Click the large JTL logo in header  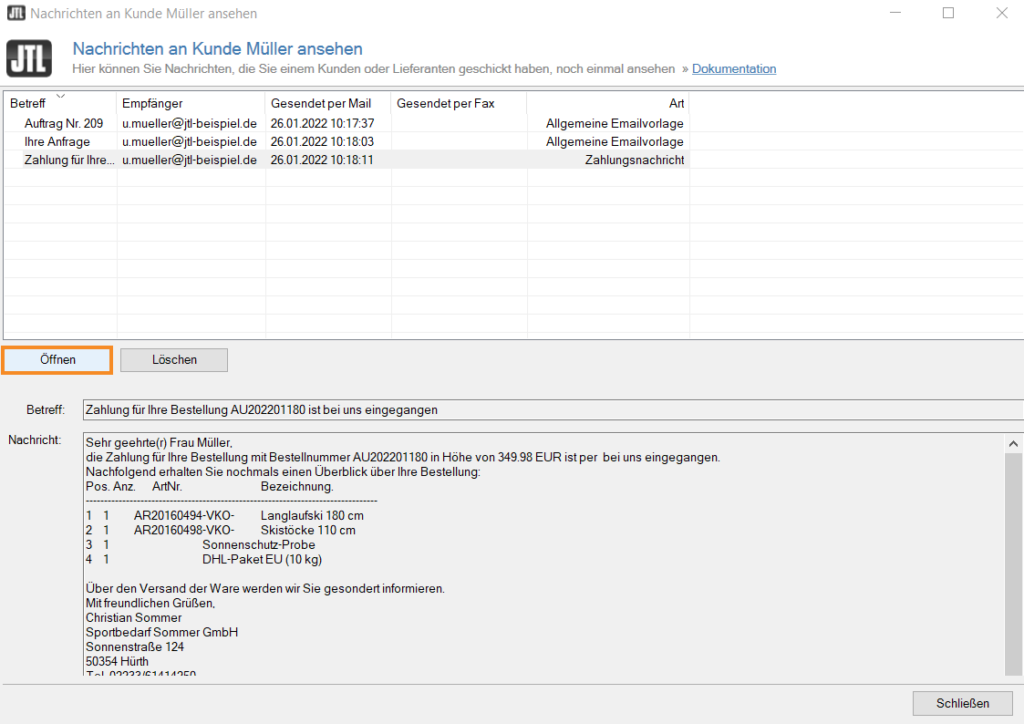30,58
